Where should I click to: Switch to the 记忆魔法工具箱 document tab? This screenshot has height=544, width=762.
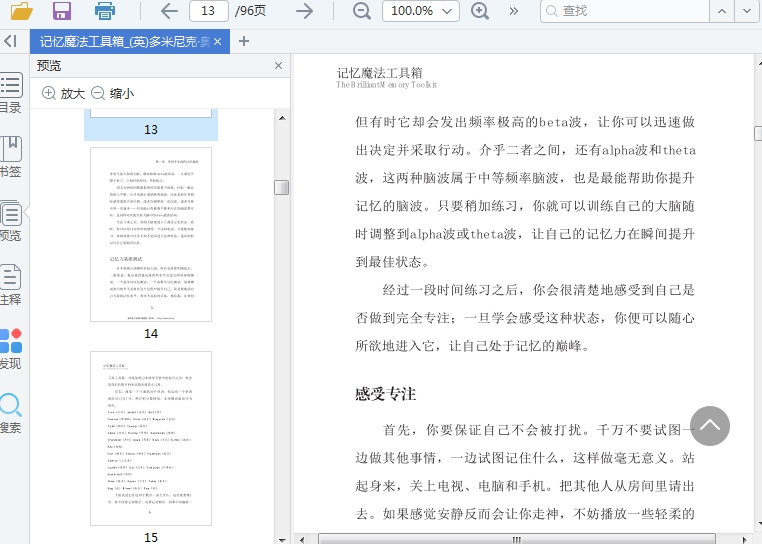point(125,41)
